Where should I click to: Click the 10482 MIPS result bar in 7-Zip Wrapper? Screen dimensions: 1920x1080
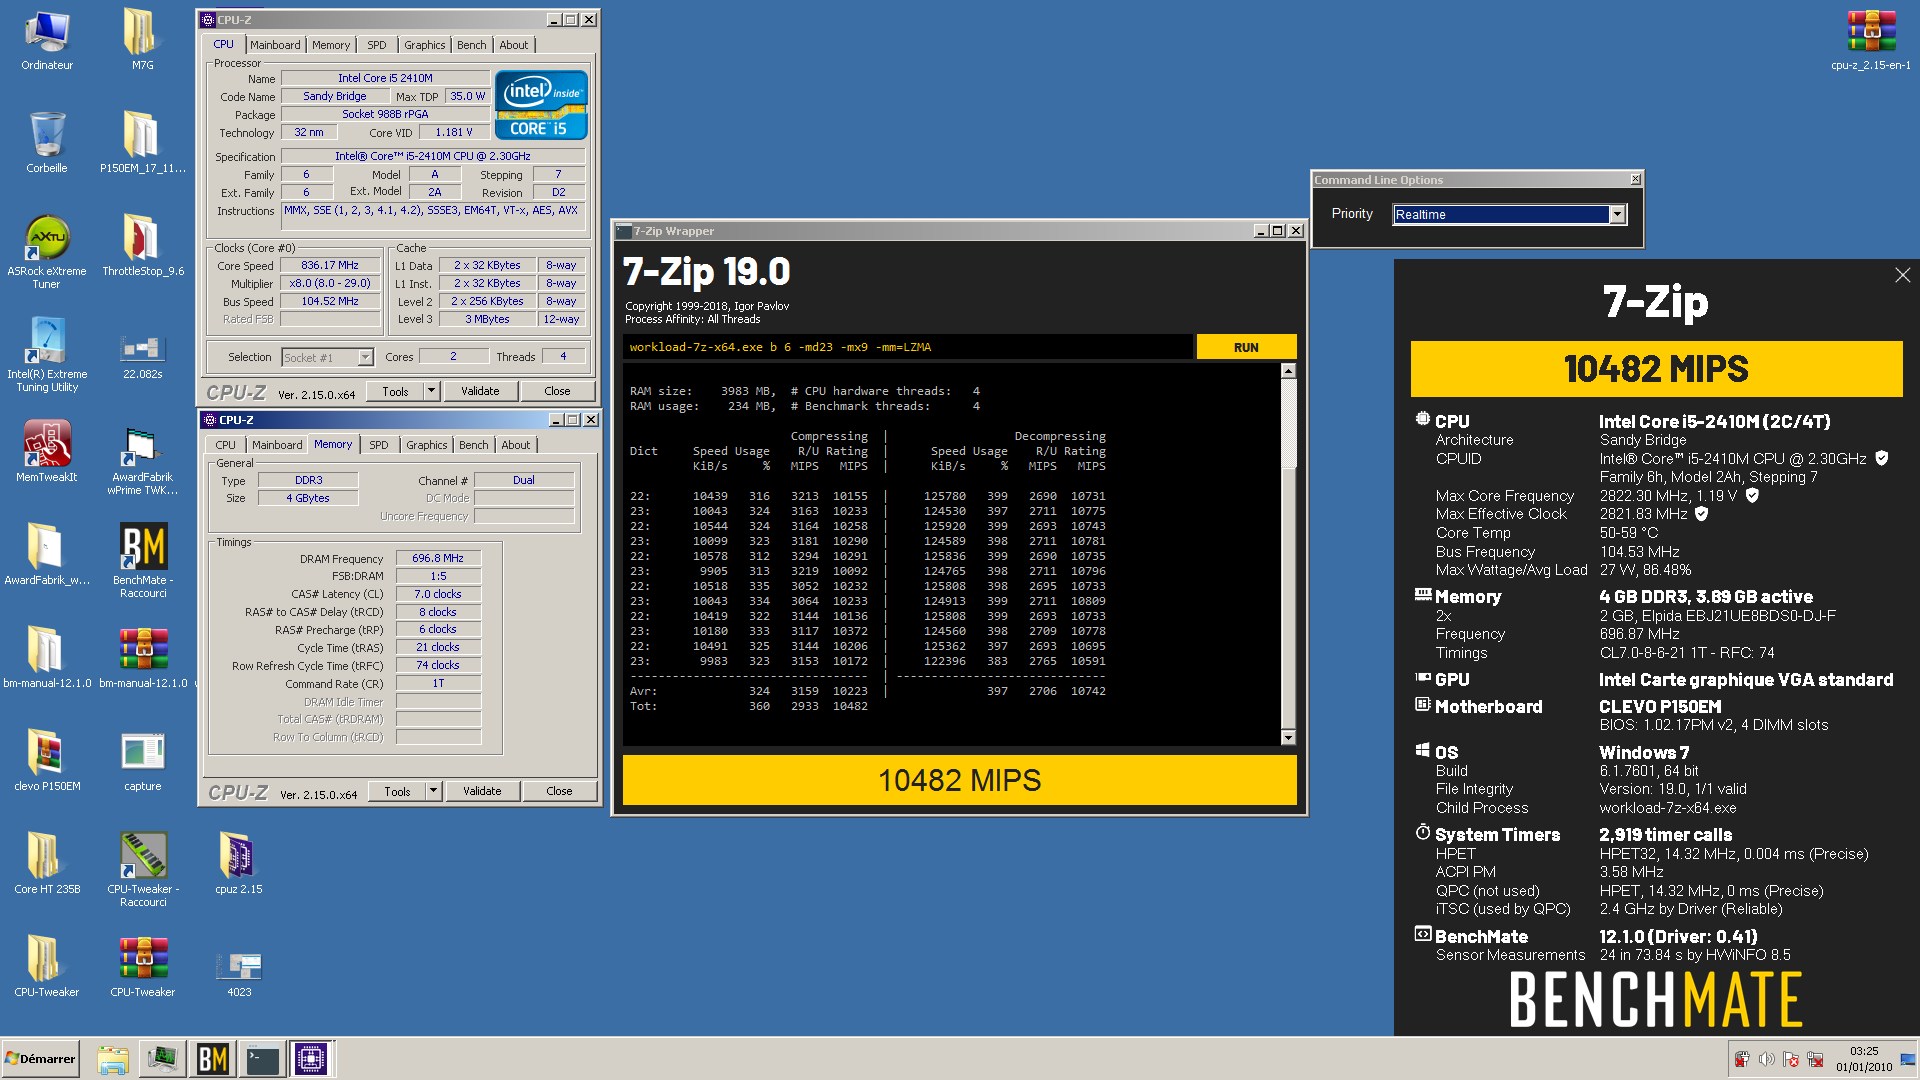(960, 780)
